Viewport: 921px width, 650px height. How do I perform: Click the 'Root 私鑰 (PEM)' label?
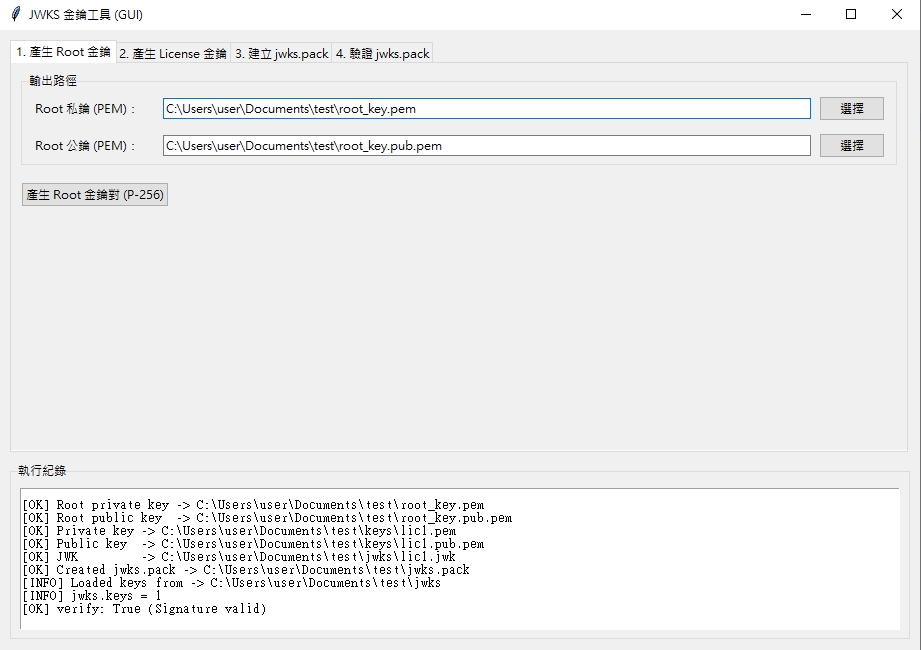(85, 109)
